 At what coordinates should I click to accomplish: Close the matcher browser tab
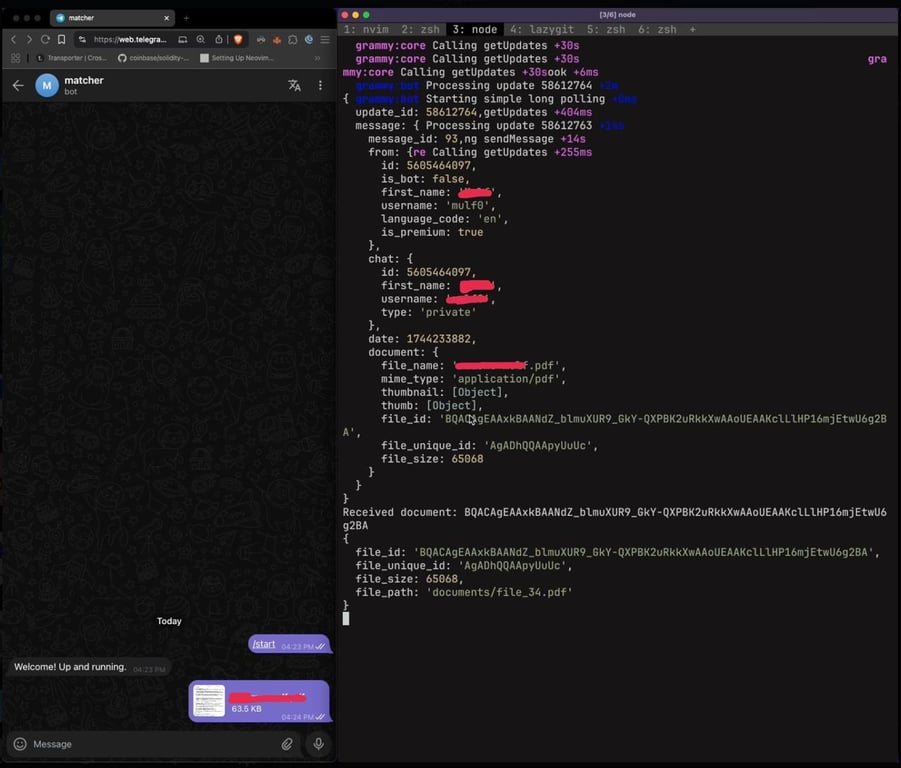[x=167, y=18]
